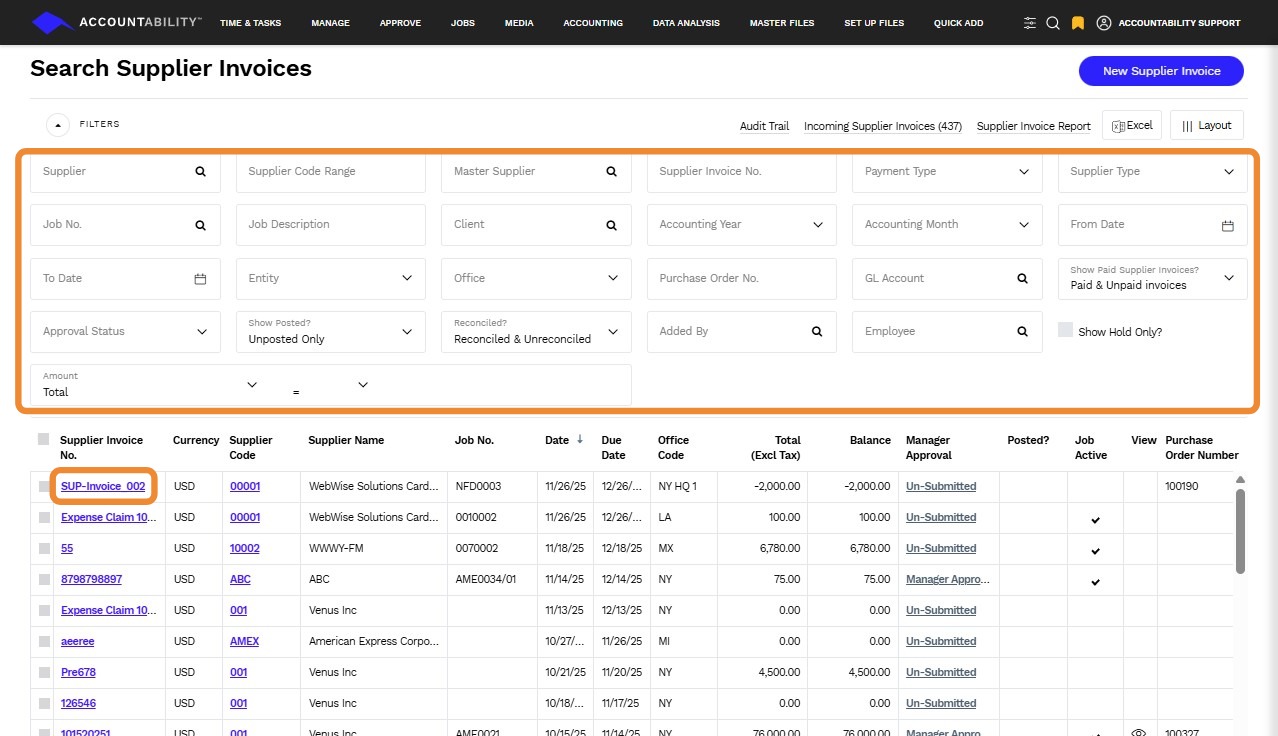Open invoice SUP-Invoice_002
This screenshot has width=1278, height=736.
coord(103,487)
